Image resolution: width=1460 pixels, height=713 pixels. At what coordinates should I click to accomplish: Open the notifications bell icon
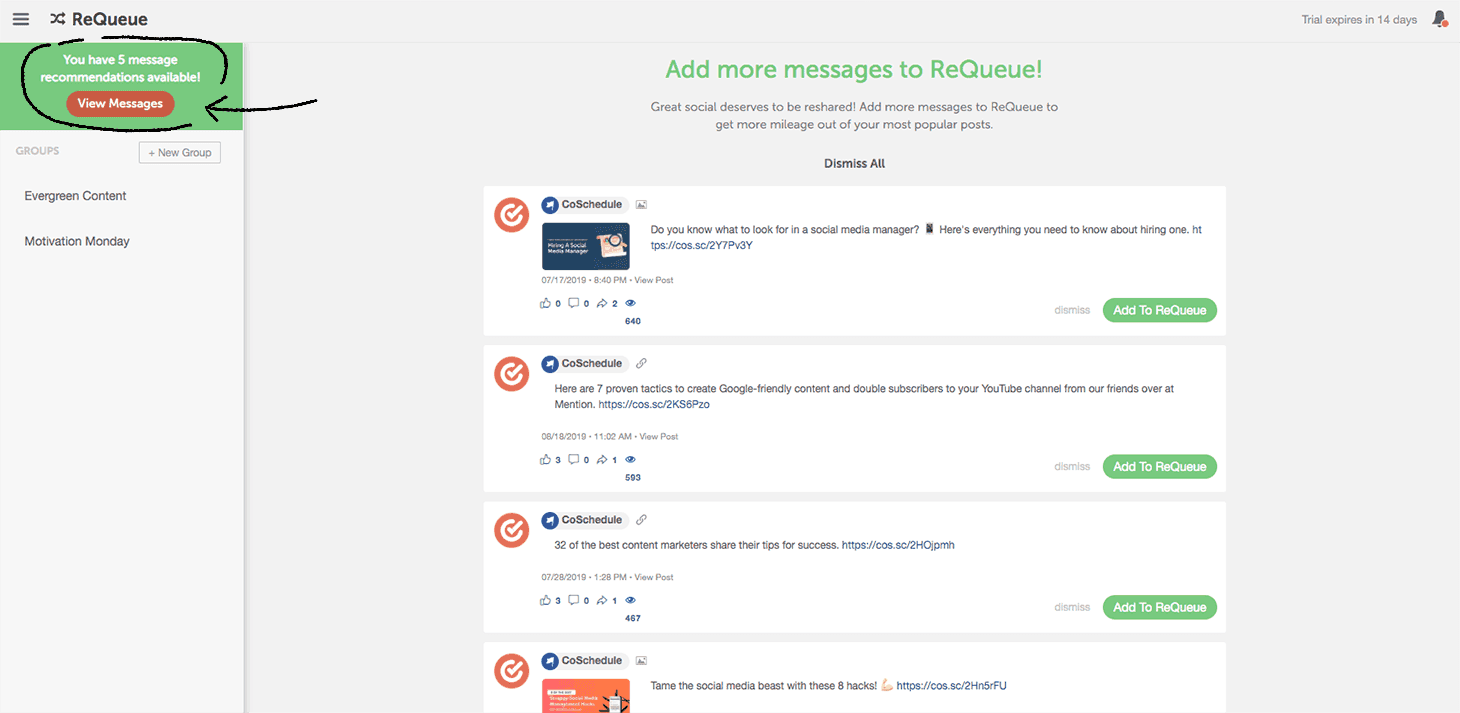(1439, 18)
